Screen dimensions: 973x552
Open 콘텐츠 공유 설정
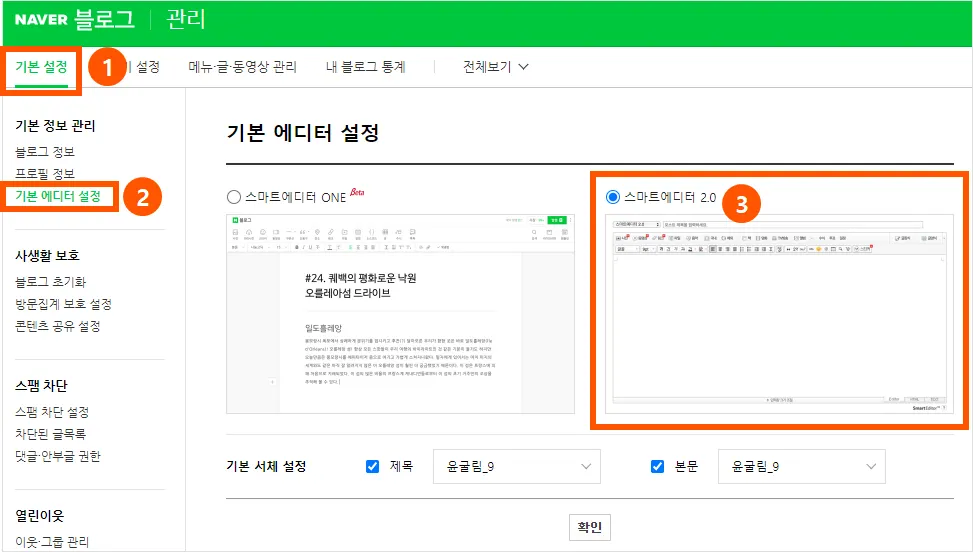pyautogui.click(x=58, y=326)
